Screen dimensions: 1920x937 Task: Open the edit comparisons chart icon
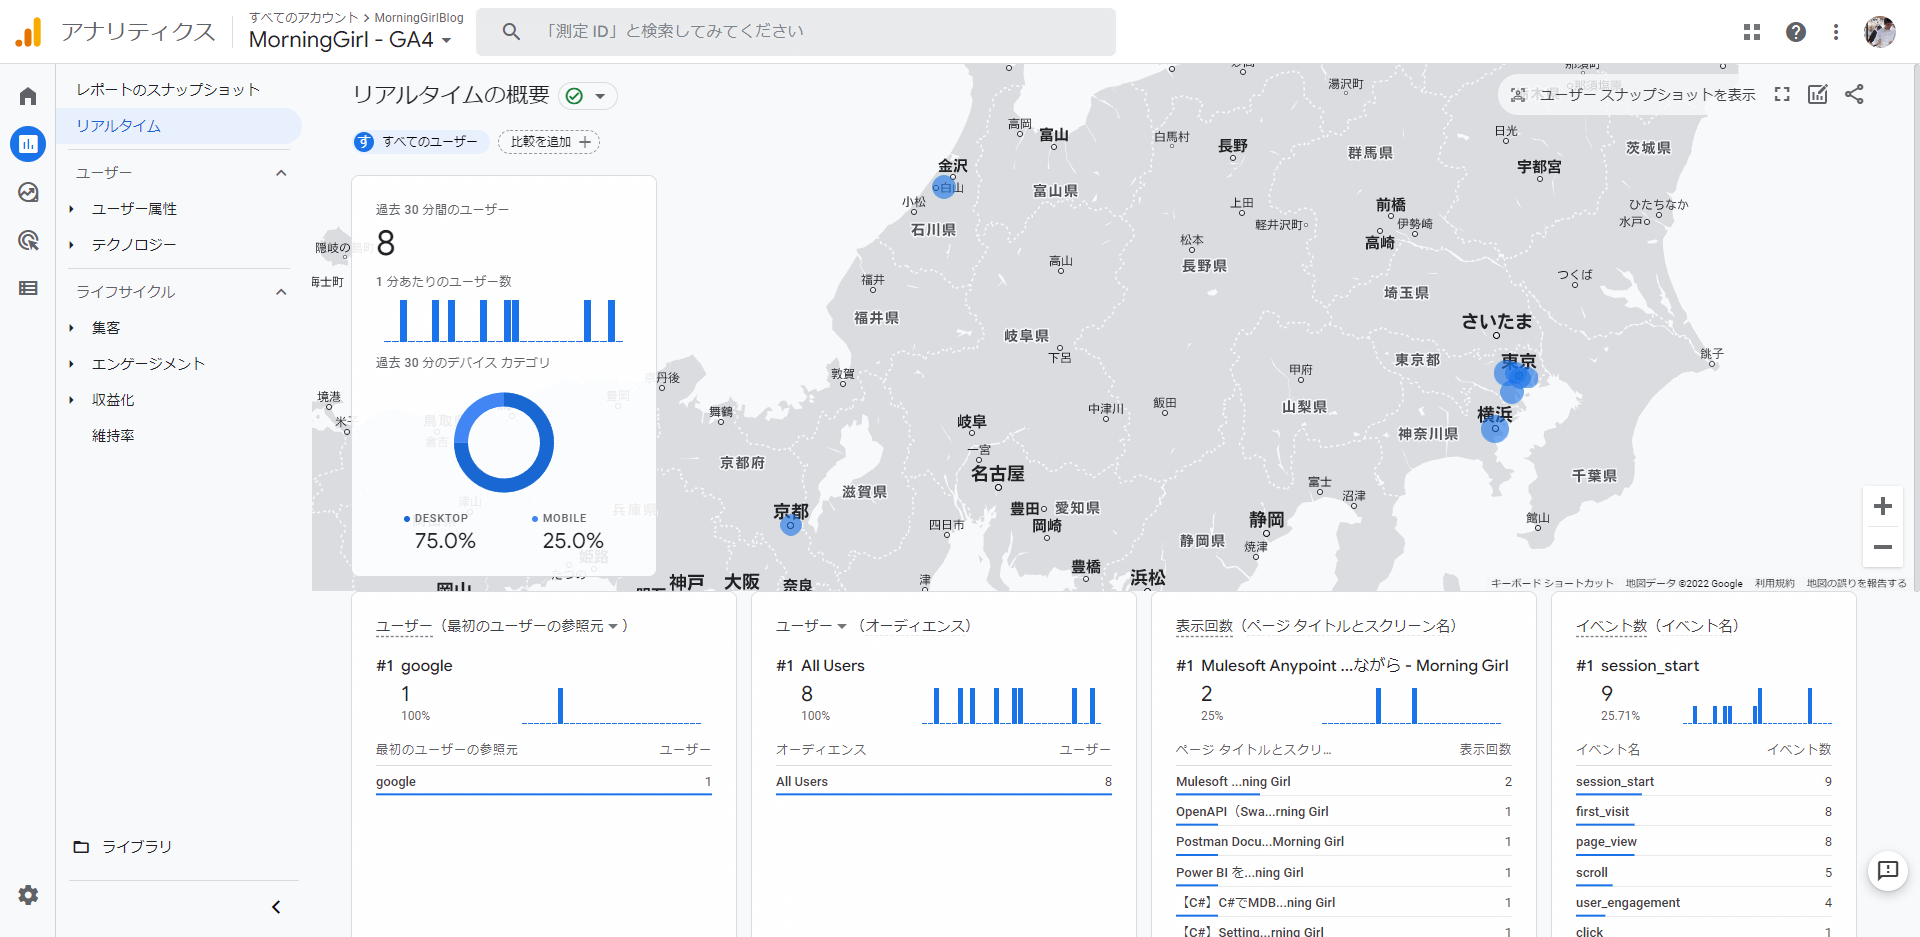(x=1817, y=94)
